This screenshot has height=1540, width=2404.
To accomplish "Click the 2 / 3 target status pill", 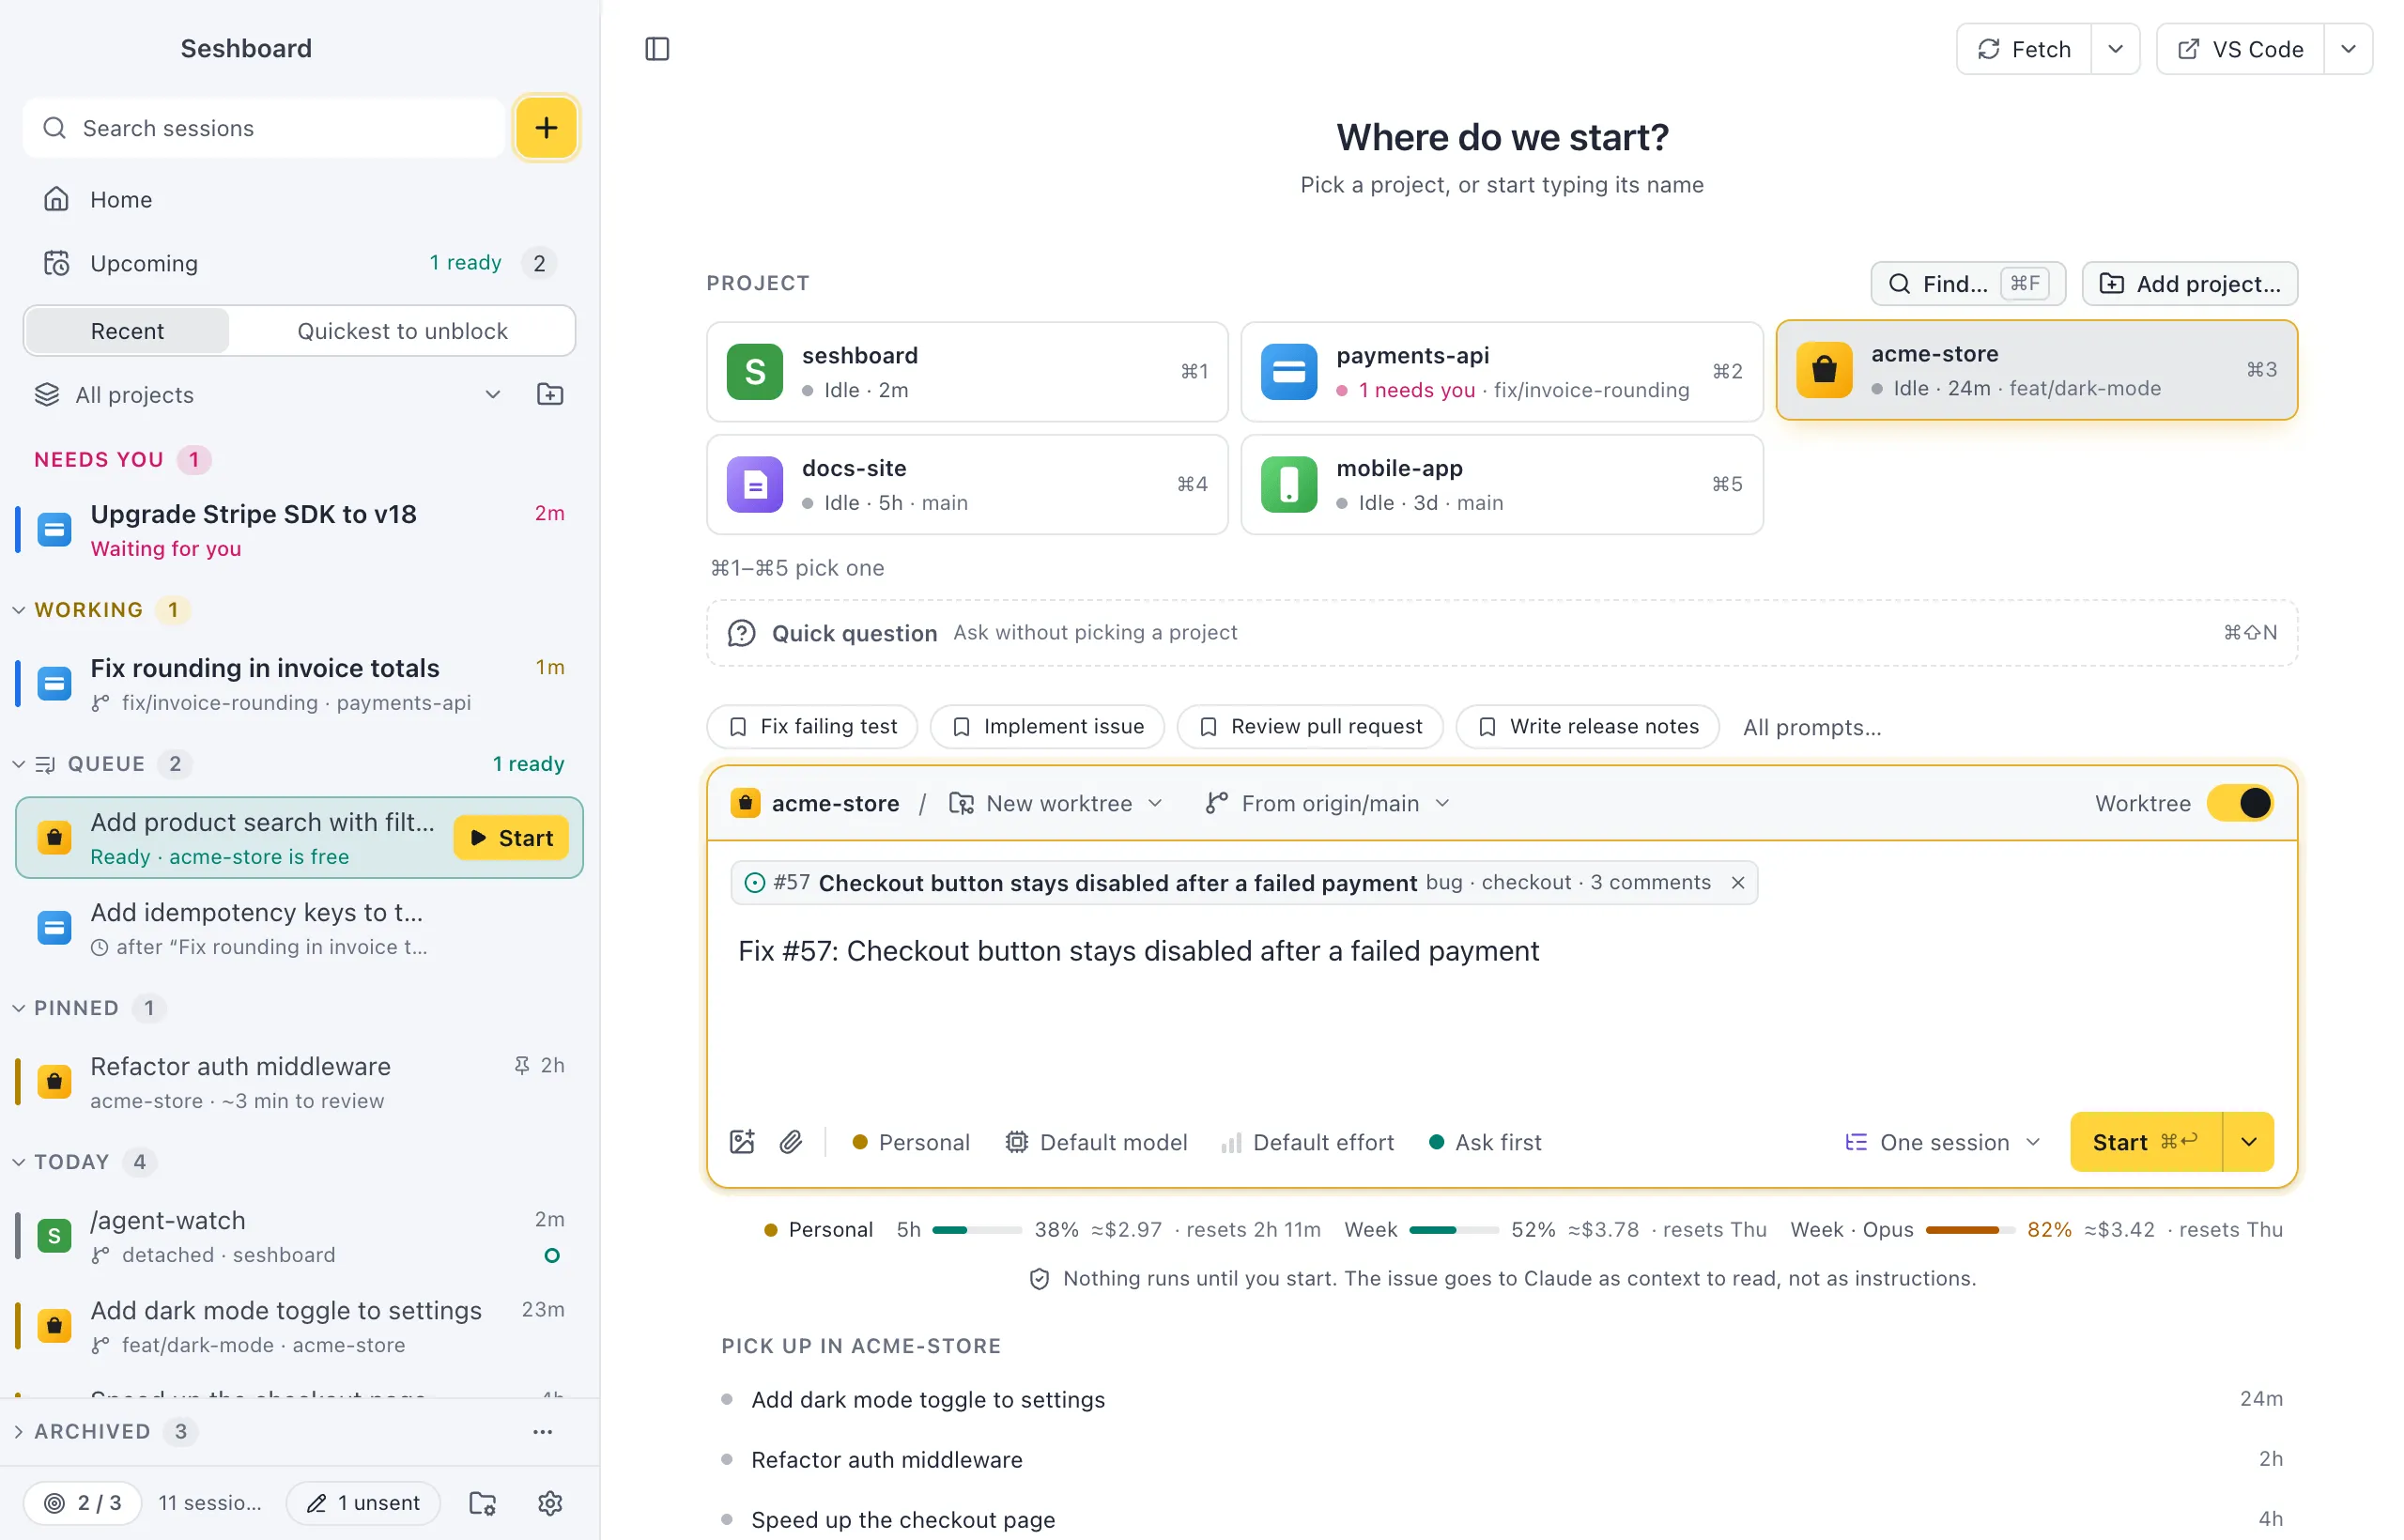I will click(x=83, y=1503).
